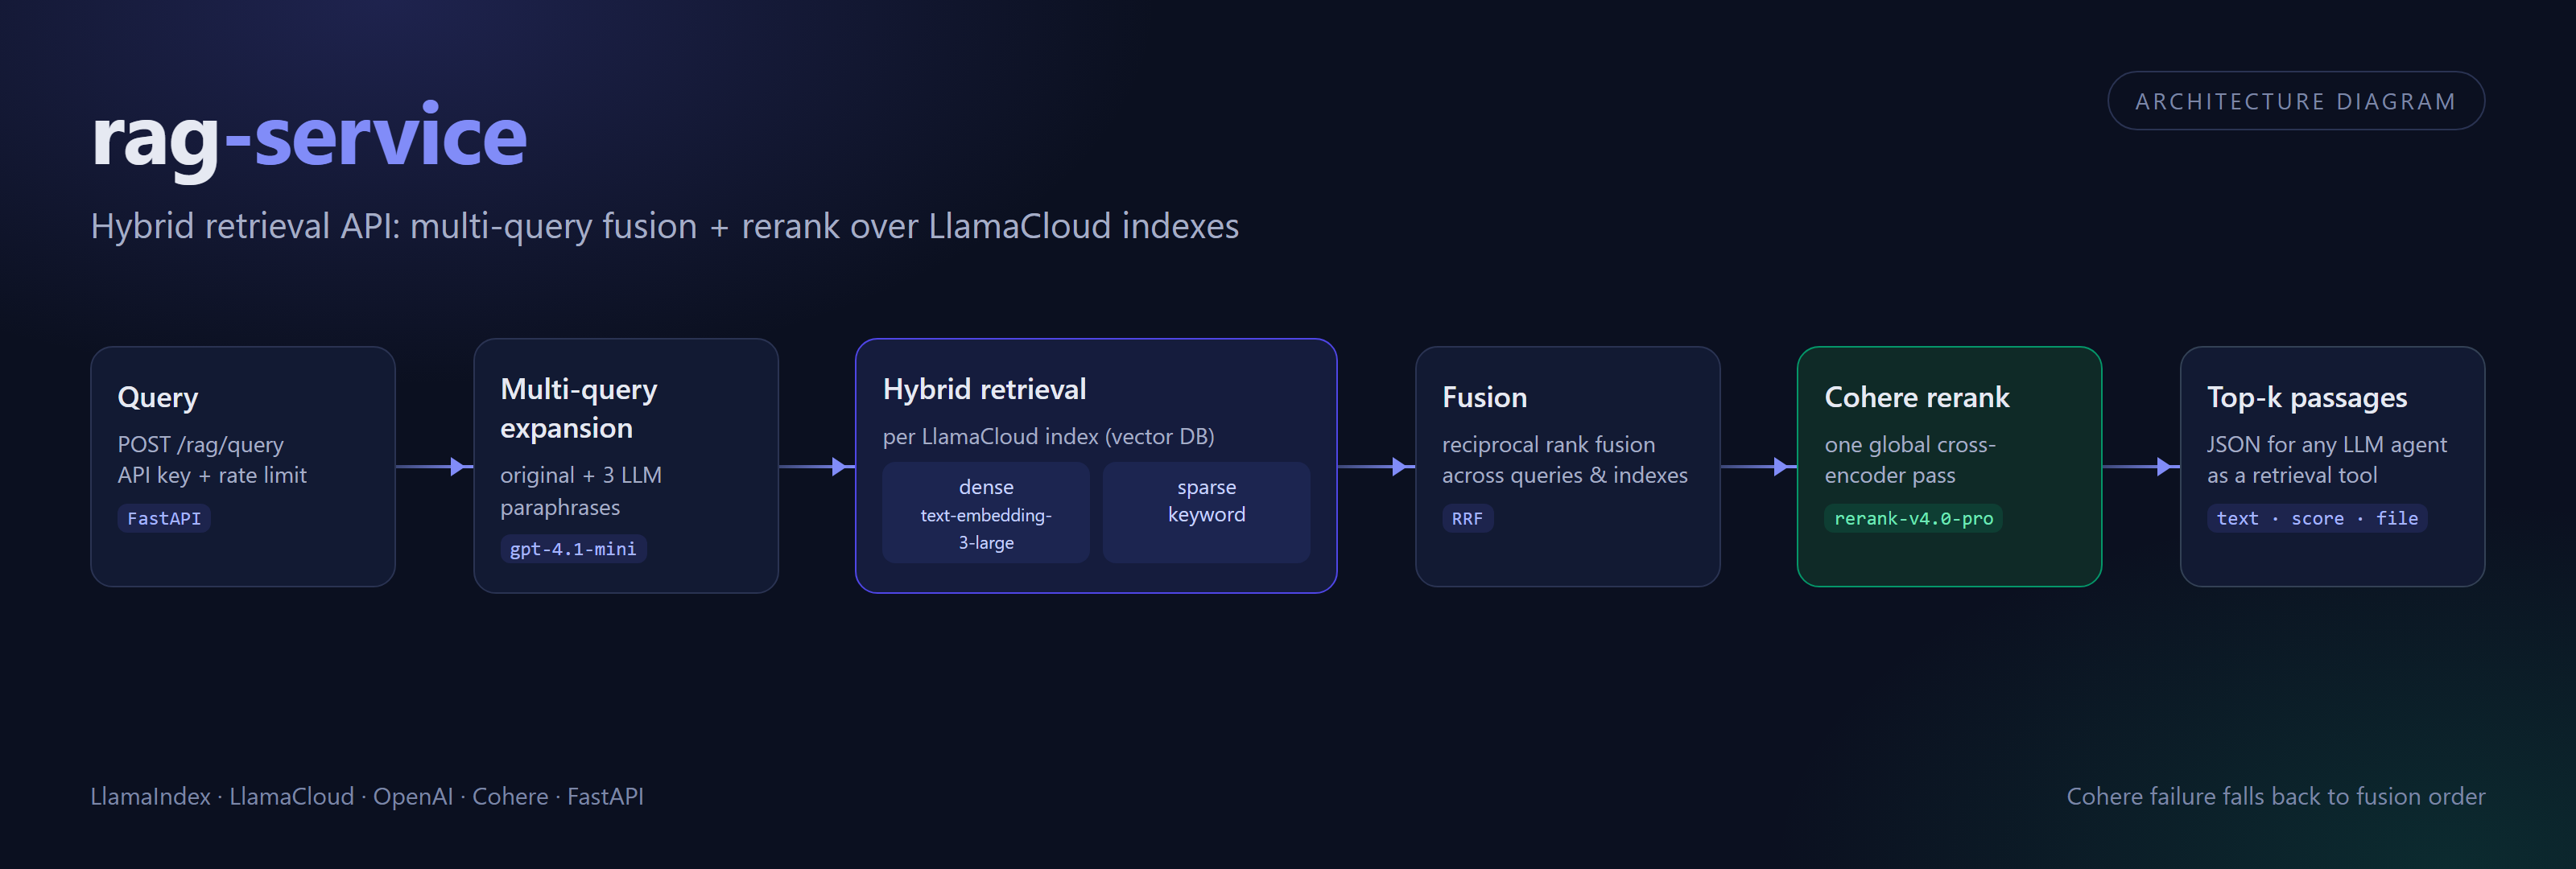Viewport: 2576px width, 869px height.
Task: Select the Query card
Action: click(243, 466)
